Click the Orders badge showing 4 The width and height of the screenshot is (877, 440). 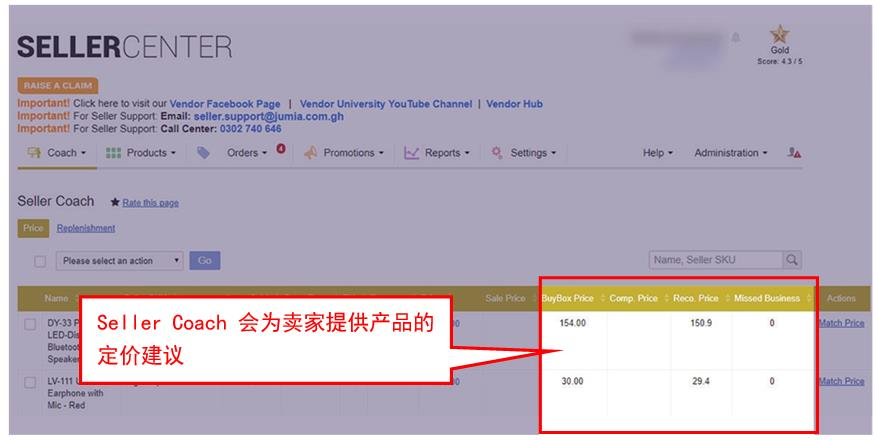pos(281,149)
